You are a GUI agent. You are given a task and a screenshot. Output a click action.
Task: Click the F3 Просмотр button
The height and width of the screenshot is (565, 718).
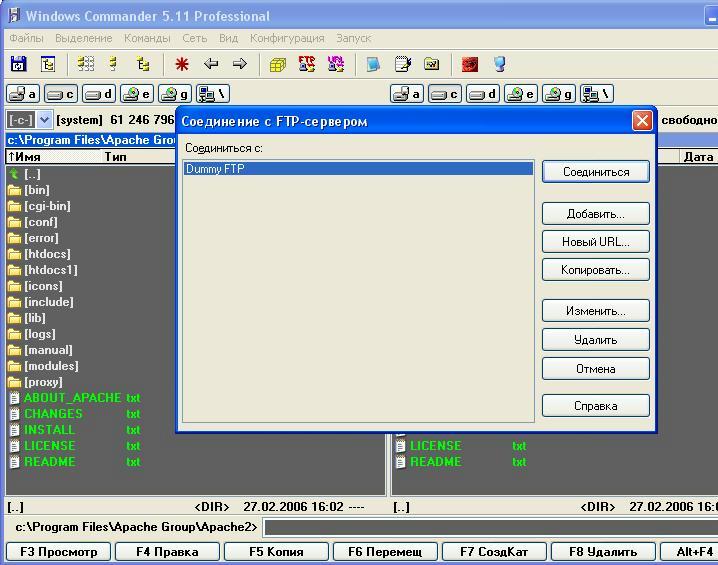[59, 552]
